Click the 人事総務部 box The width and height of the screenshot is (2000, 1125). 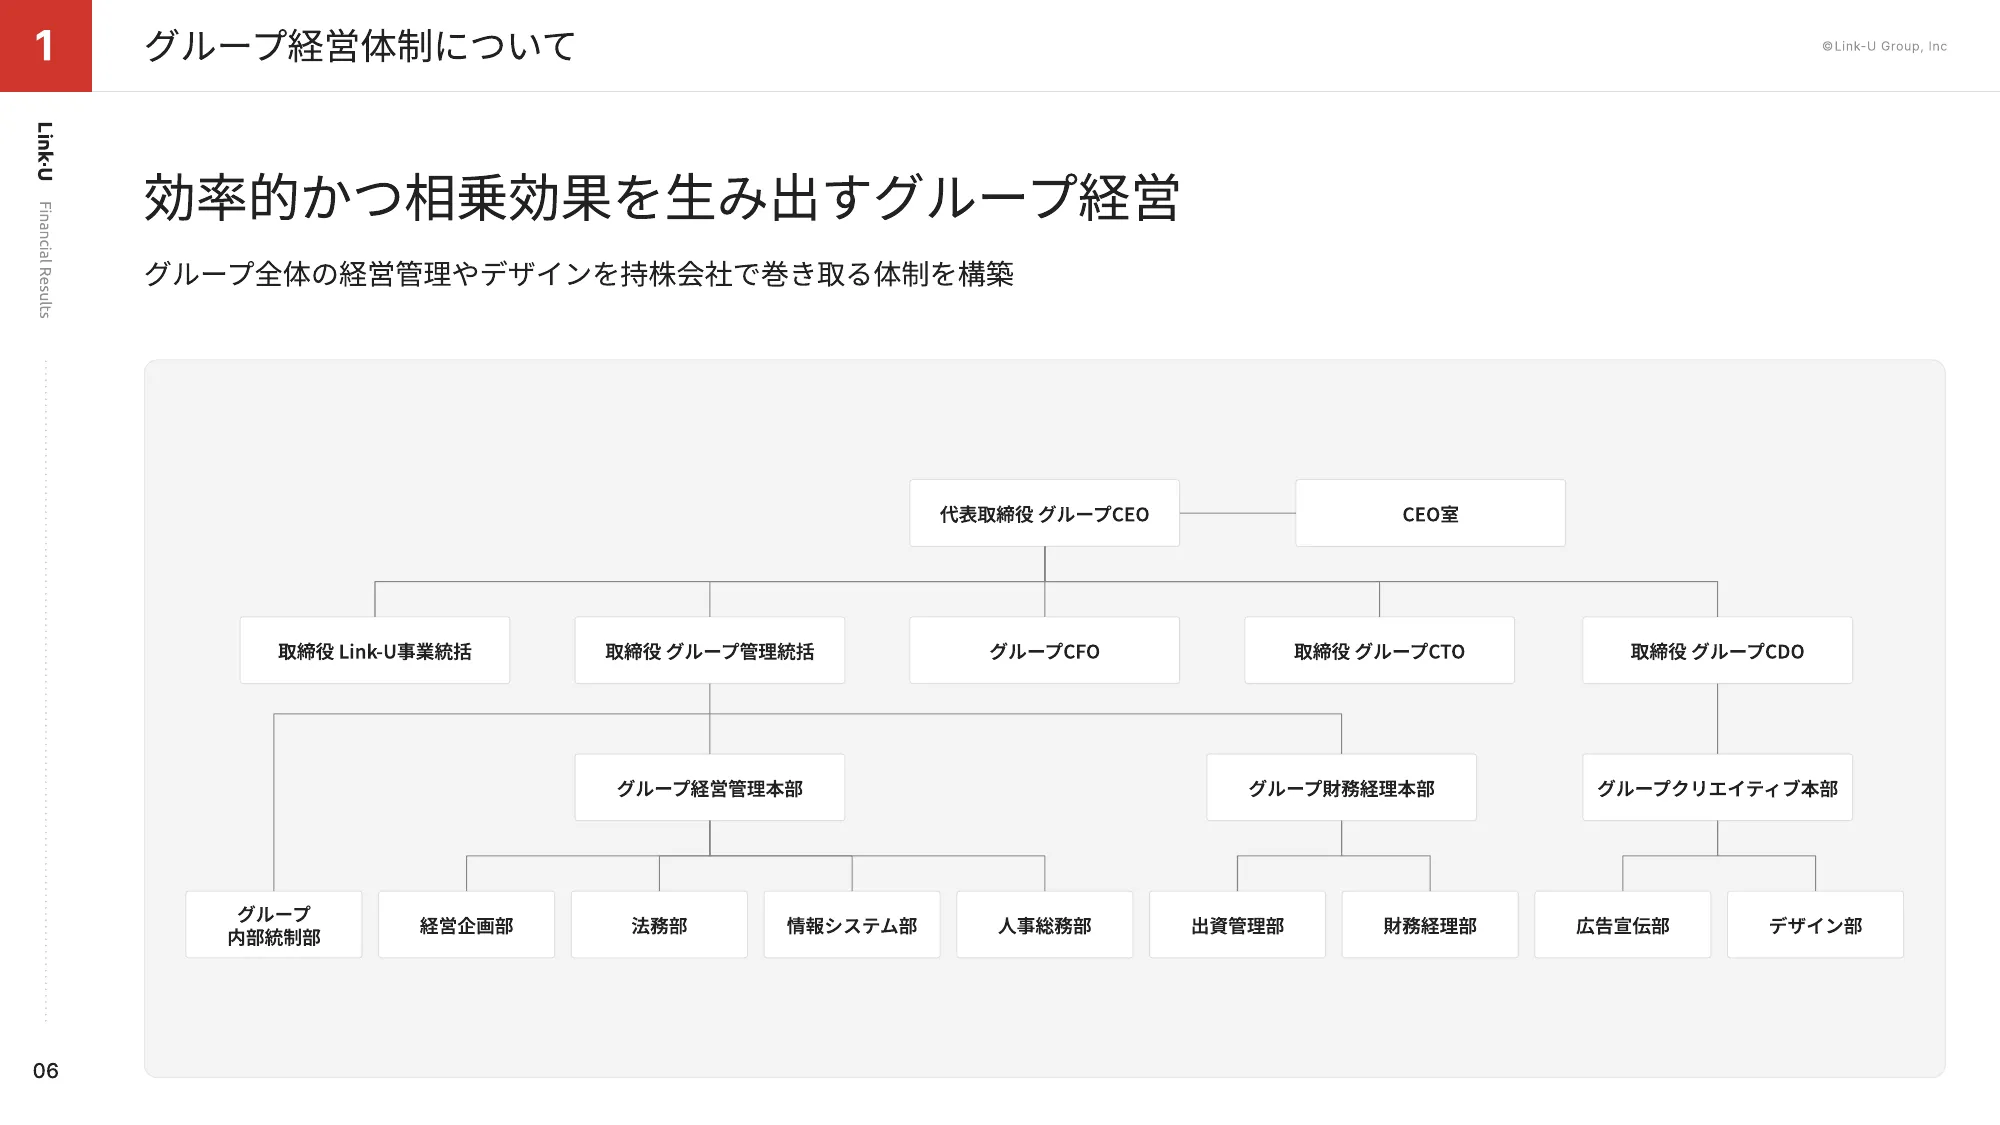pos(1044,925)
